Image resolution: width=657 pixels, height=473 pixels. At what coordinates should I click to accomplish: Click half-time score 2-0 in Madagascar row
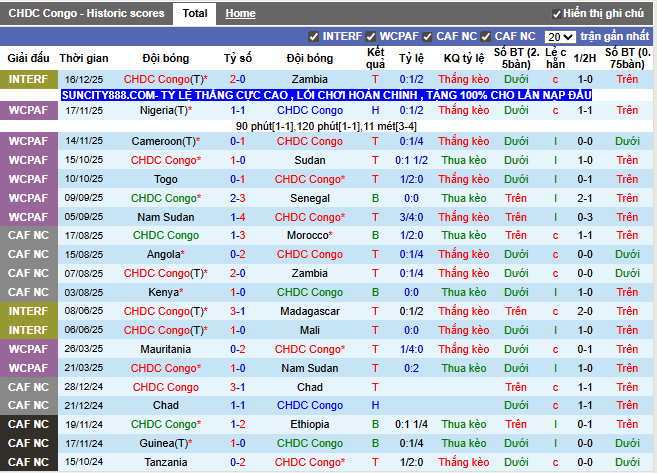[585, 311]
